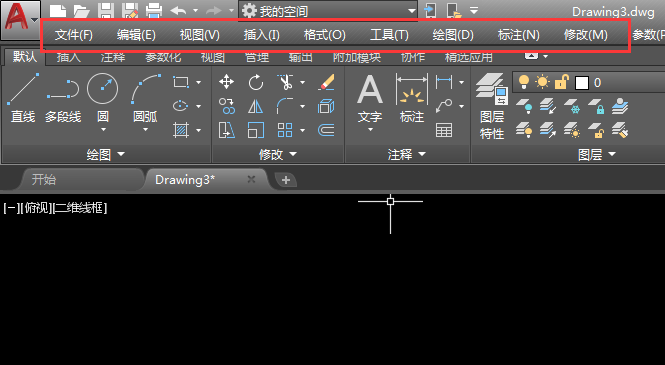This screenshot has height=365, width=665.
Task: Select the 直线 (Line) tool
Action: pos(23,98)
